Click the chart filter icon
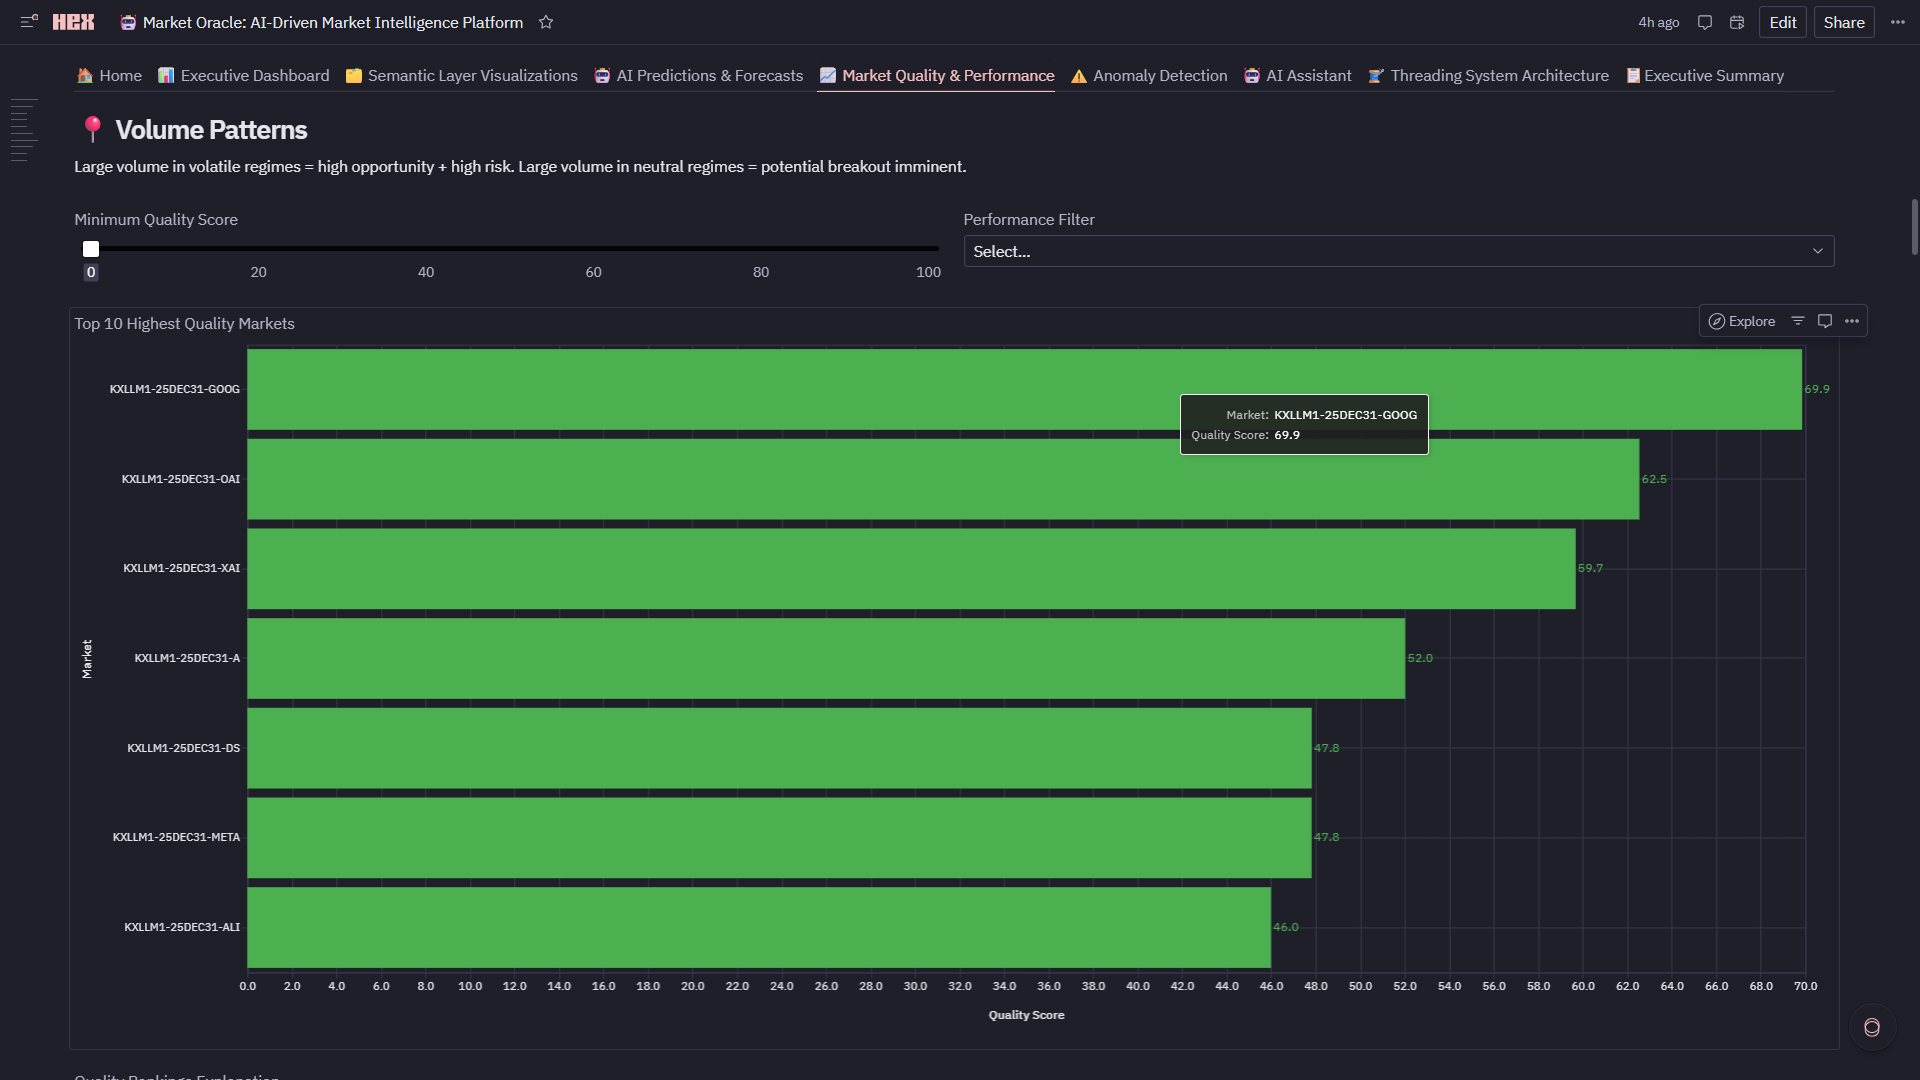 [x=1797, y=321]
